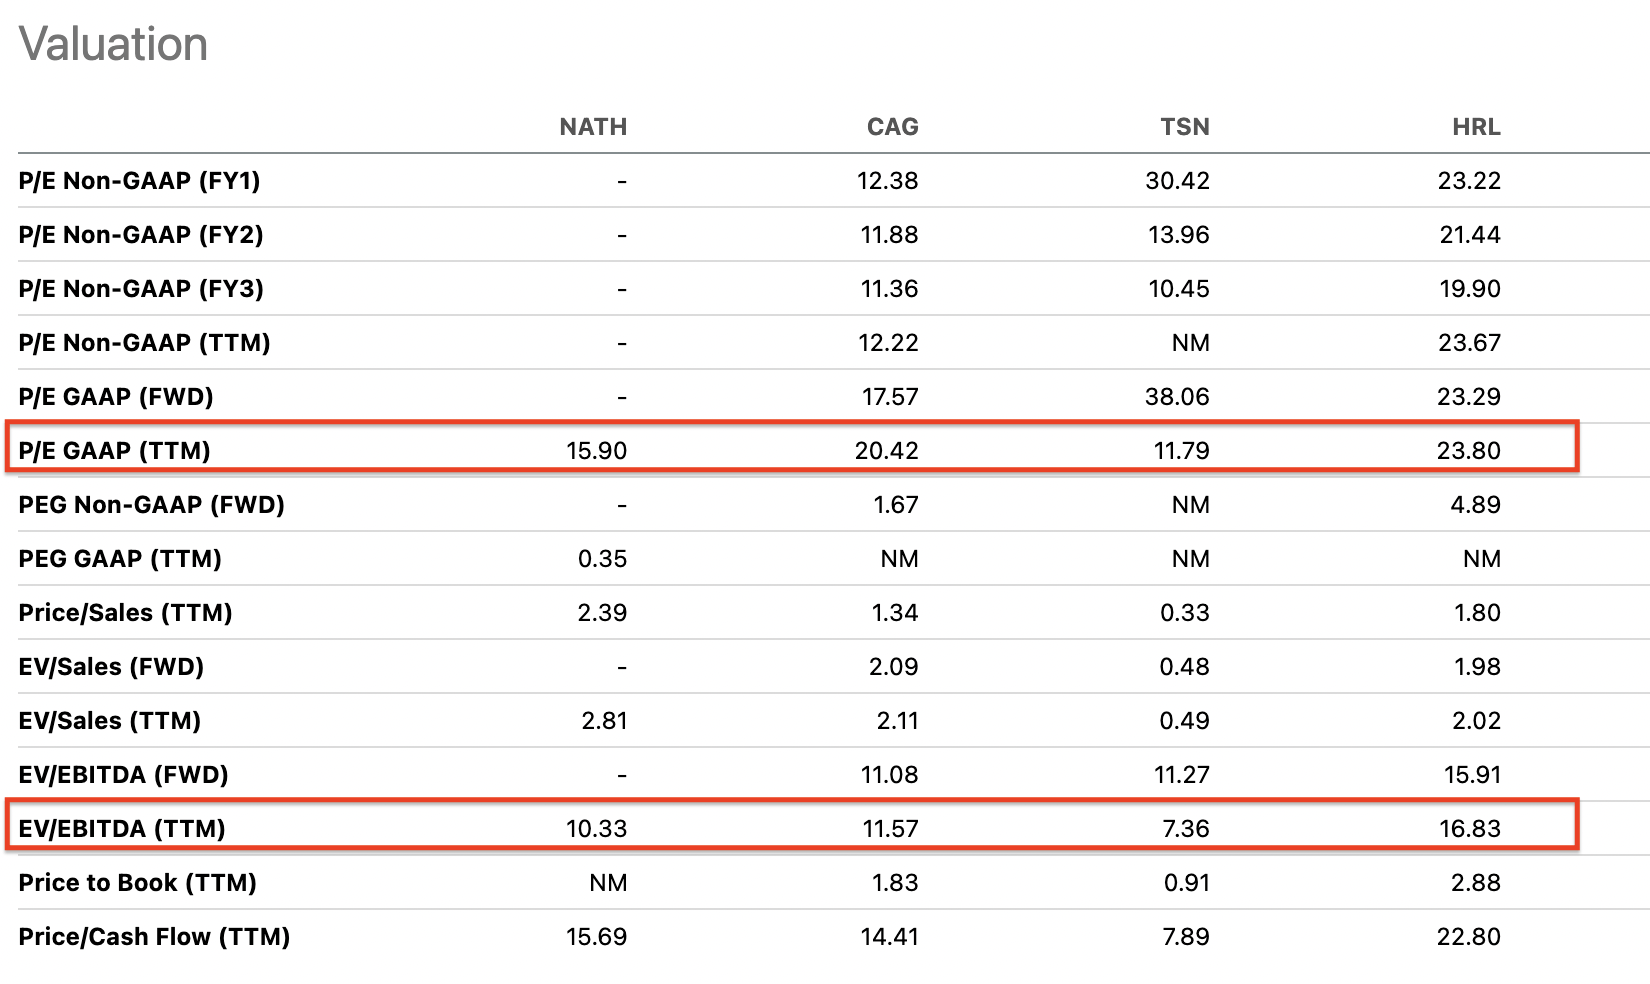Viewport: 1650px width, 984px height.
Task: Open the TSN ticker column header
Action: pyautogui.click(x=1184, y=127)
